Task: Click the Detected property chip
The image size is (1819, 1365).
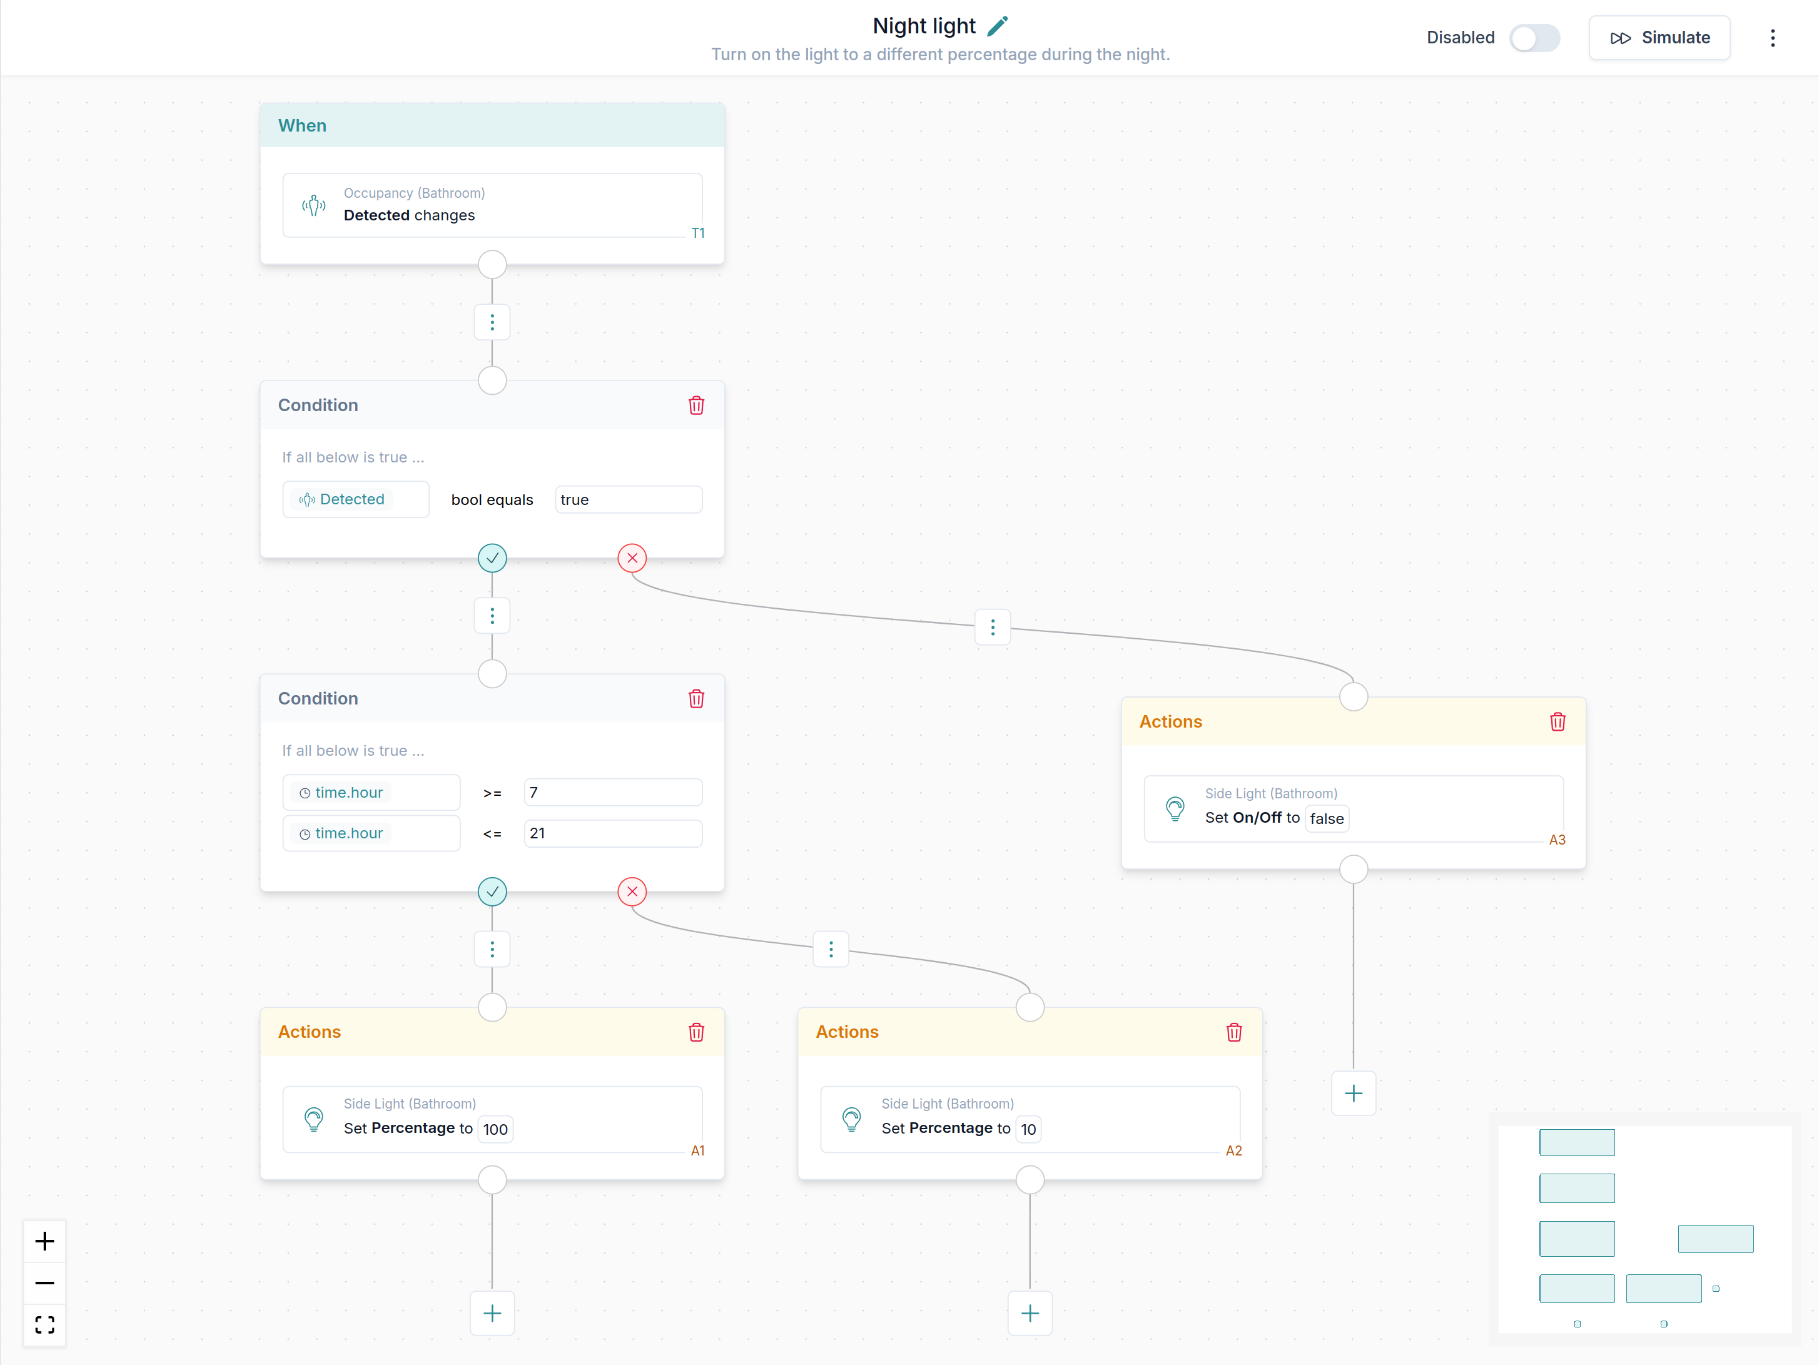Action: [342, 499]
